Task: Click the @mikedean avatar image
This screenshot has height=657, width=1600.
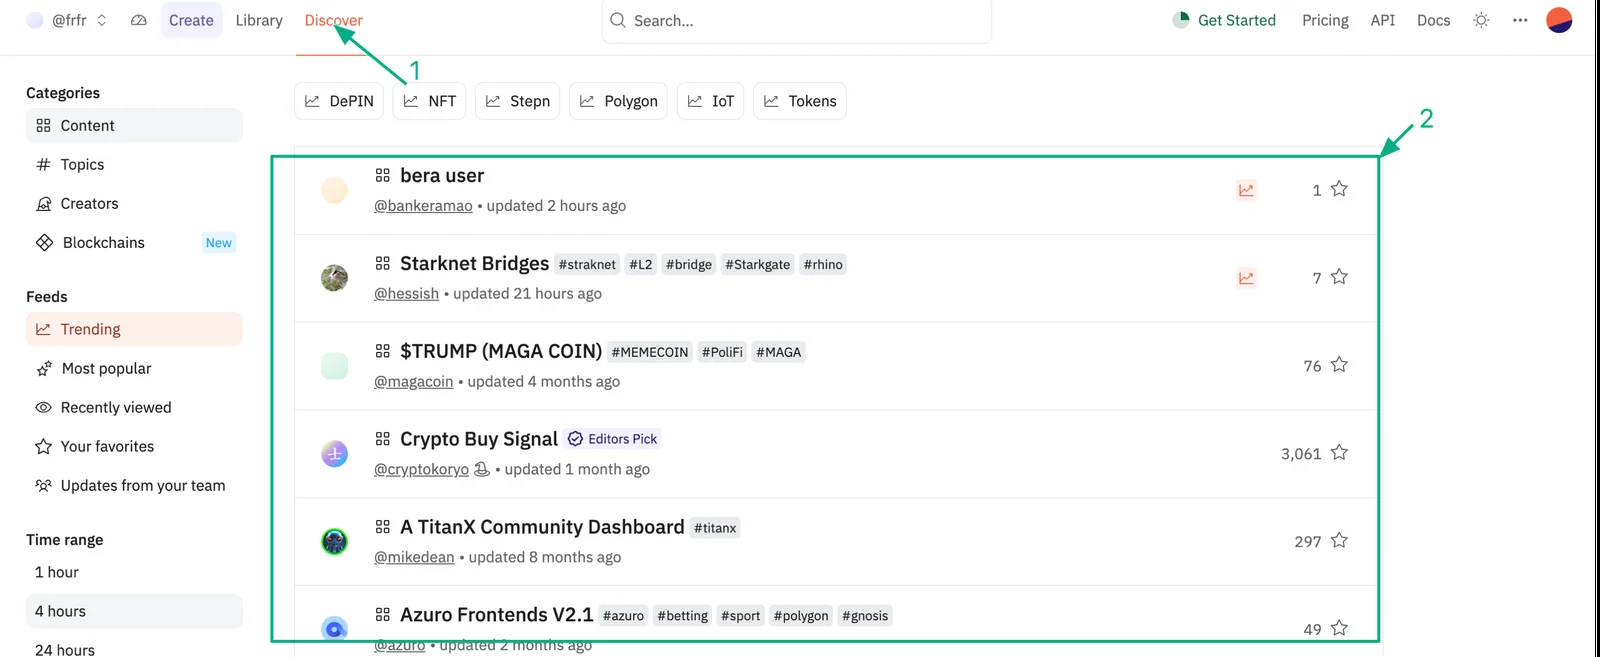Action: [x=334, y=542]
